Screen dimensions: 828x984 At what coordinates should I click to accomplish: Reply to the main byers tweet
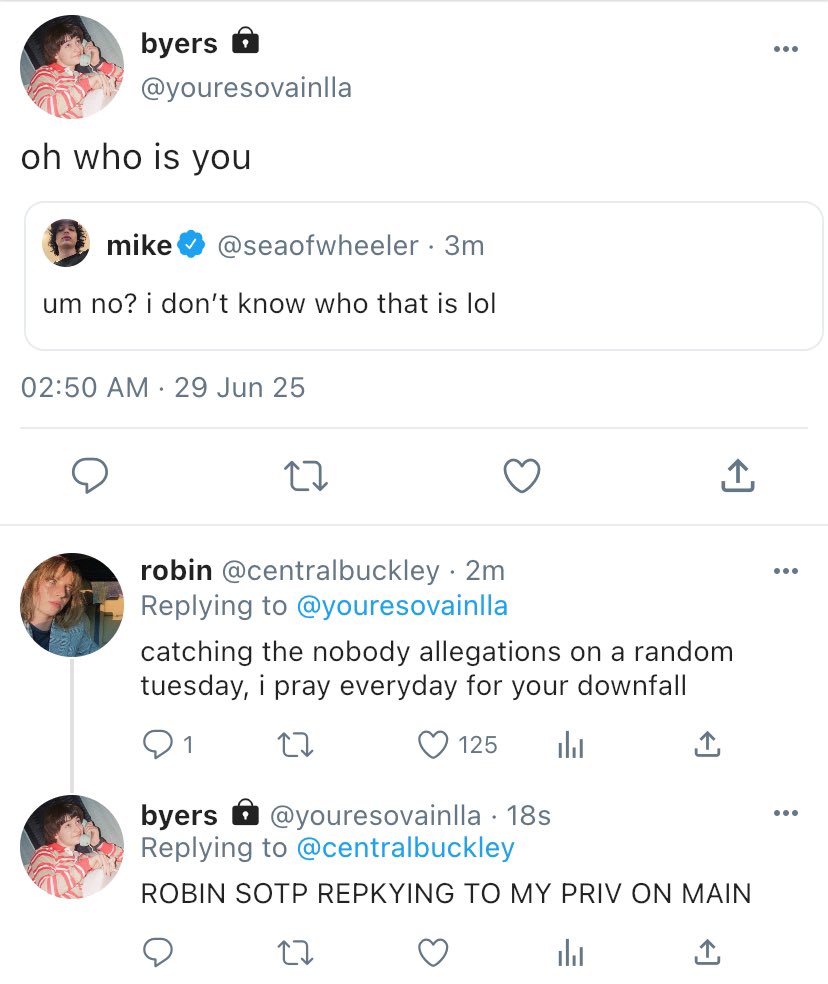[x=90, y=476]
